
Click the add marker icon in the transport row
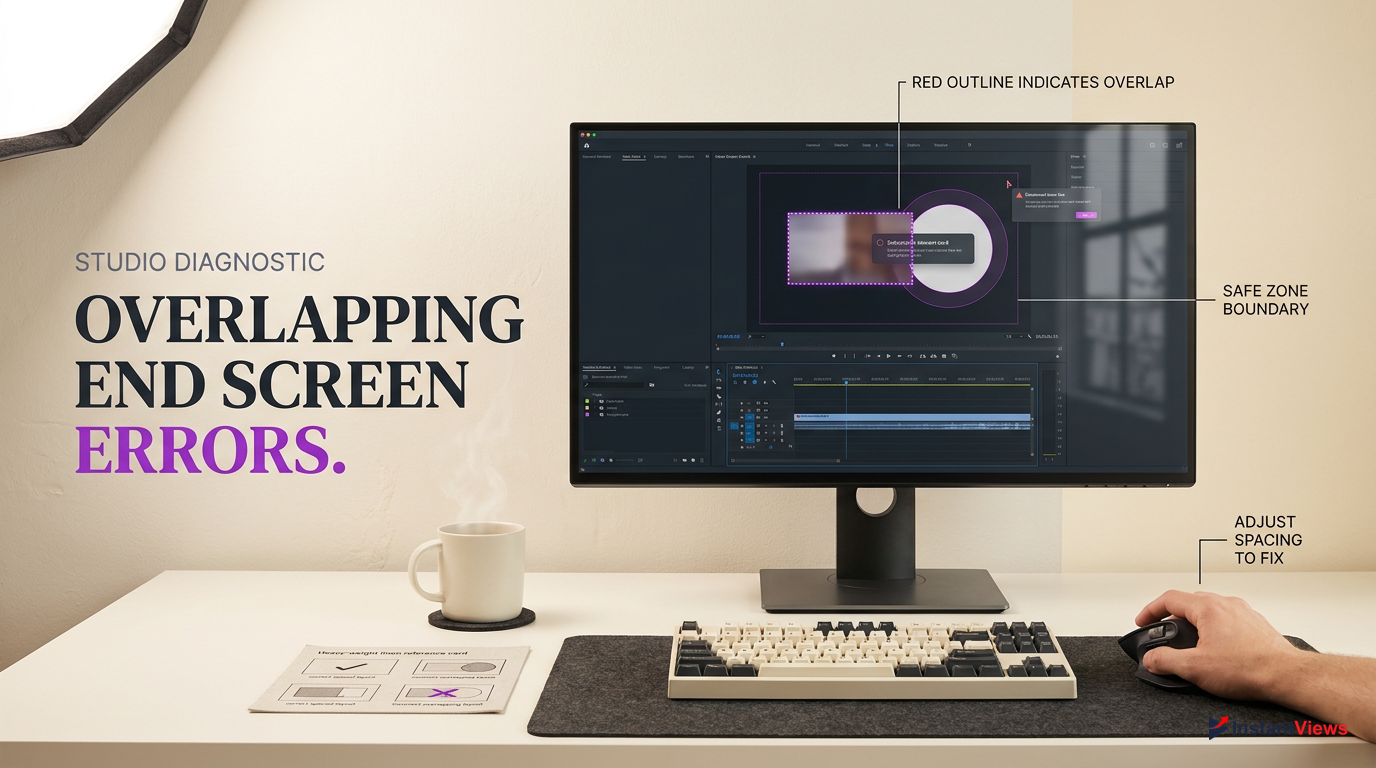pos(834,356)
